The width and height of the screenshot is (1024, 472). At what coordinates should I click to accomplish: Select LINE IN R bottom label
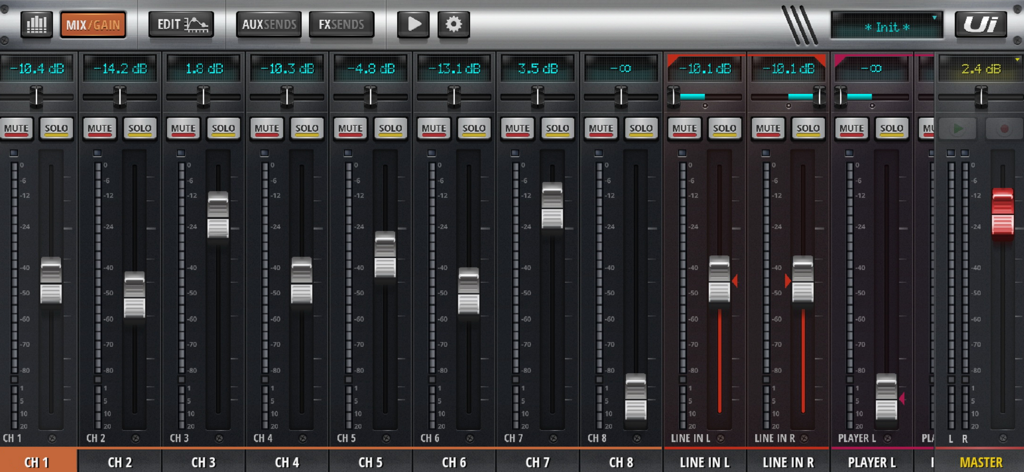click(x=789, y=462)
